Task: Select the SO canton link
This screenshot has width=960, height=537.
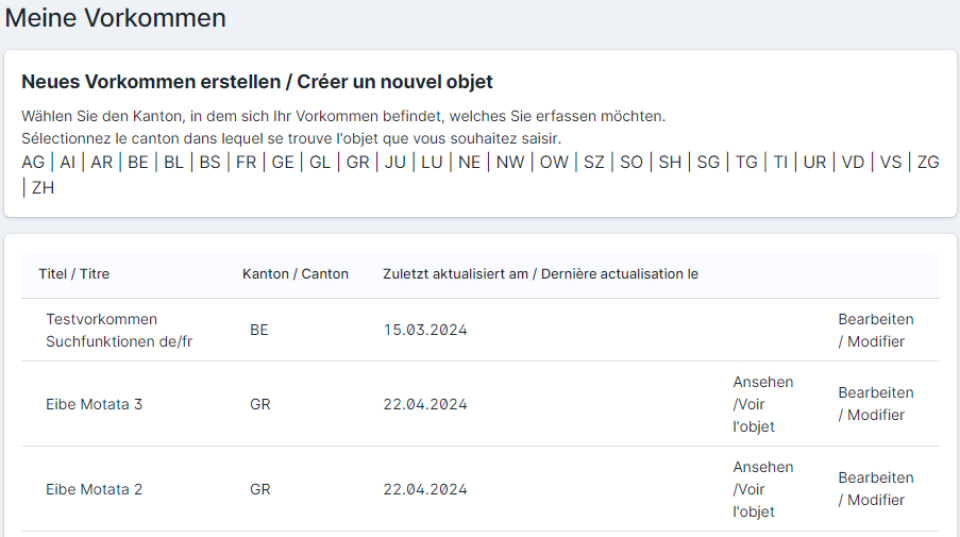Action: tap(631, 162)
